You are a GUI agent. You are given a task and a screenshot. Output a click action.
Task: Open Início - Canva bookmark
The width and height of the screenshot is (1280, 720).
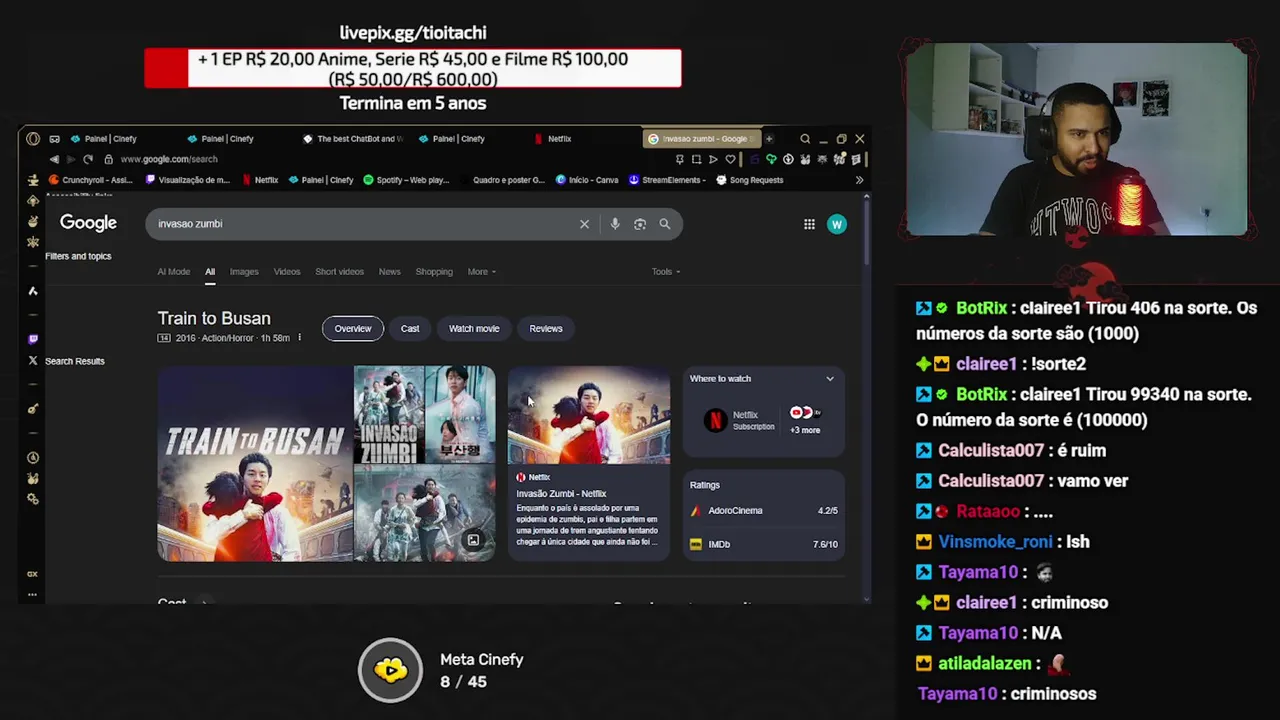pyautogui.click(x=587, y=180)
